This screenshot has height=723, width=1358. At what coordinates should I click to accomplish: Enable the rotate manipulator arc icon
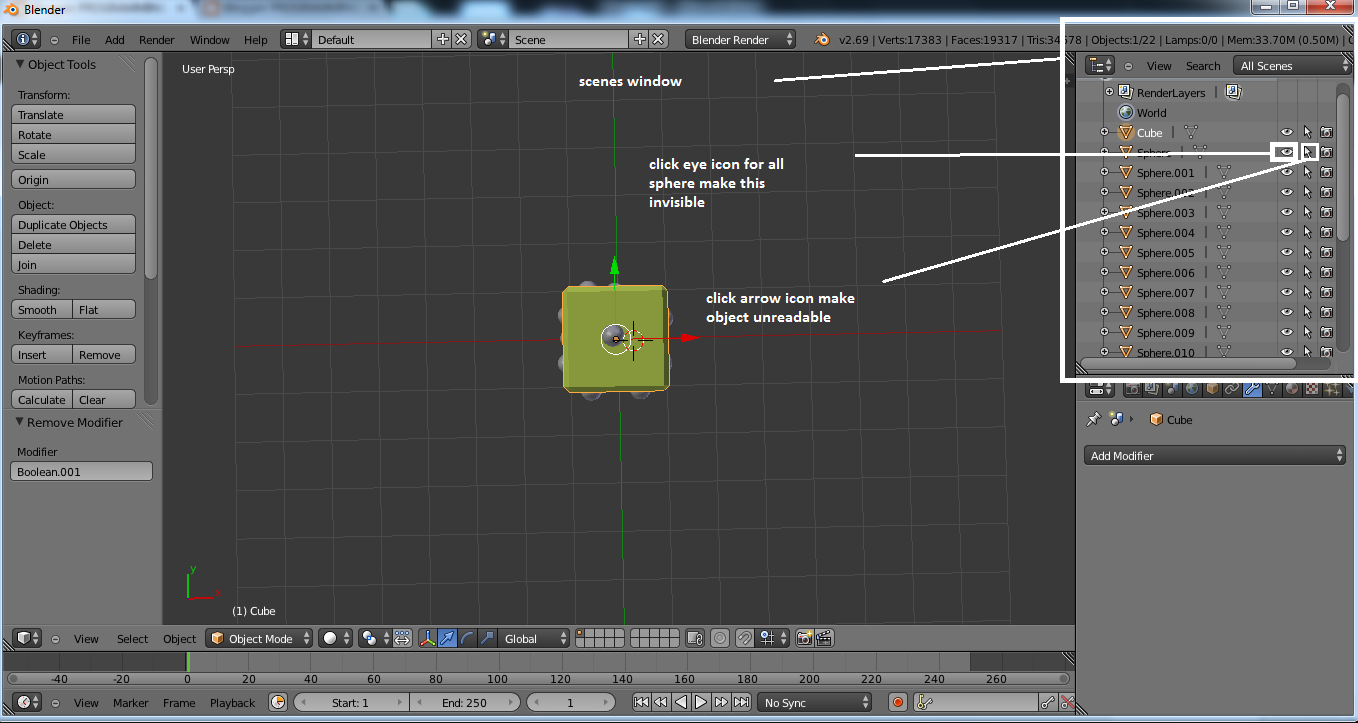click(467, 638)
